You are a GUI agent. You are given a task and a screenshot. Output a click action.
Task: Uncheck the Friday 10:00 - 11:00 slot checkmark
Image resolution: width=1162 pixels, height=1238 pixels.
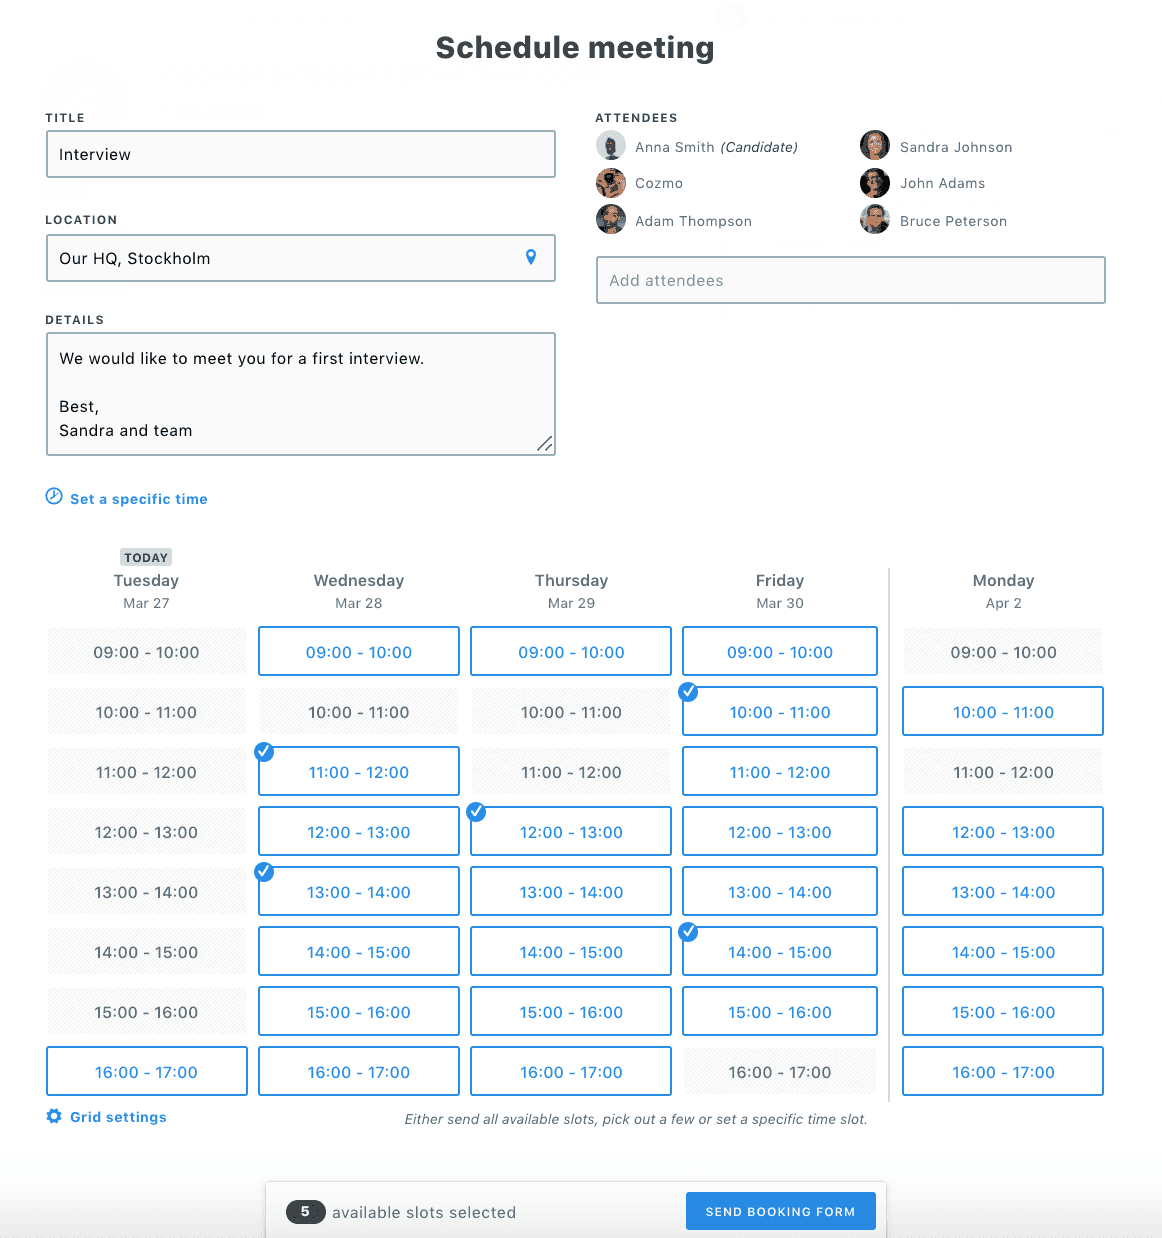point(688,692)
